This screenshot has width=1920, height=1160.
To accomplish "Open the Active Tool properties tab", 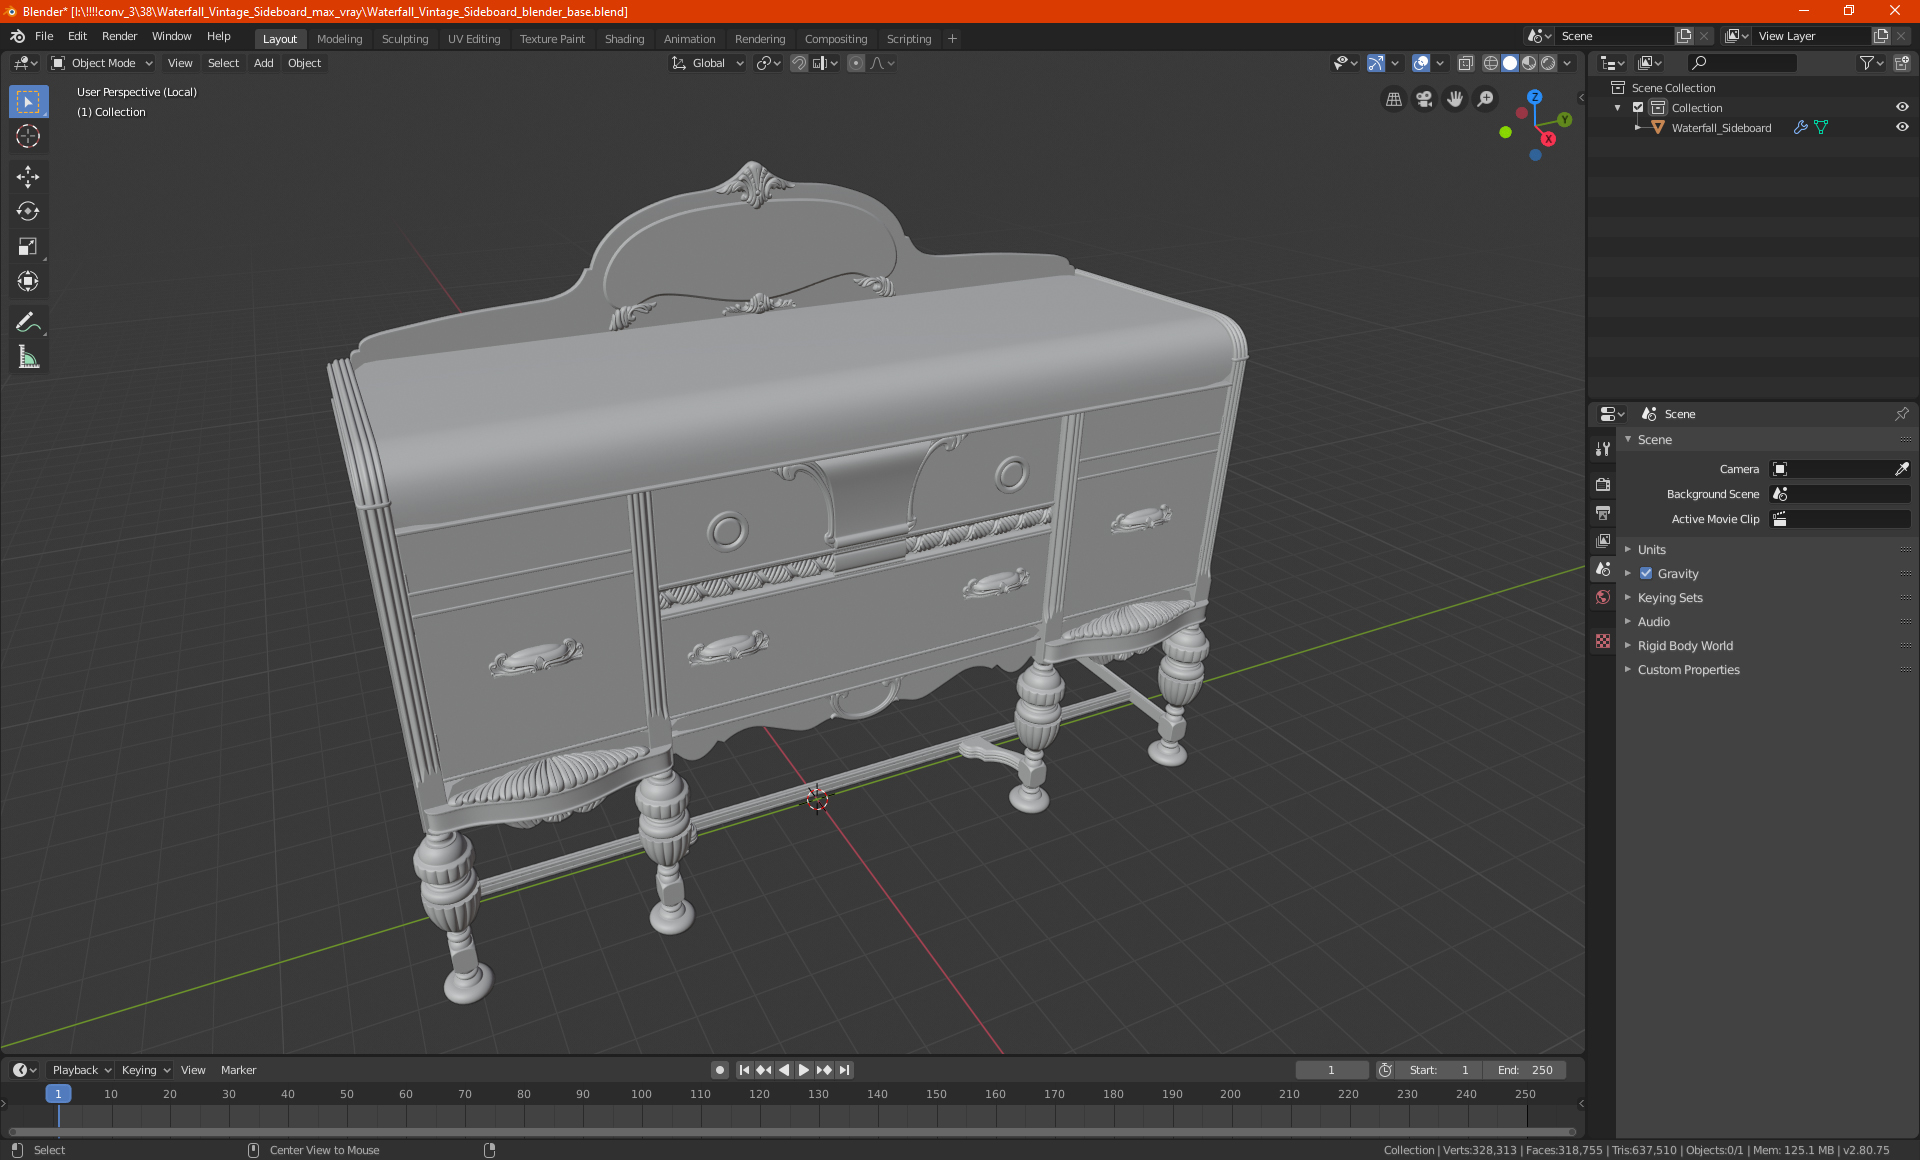I will 1603,450.
